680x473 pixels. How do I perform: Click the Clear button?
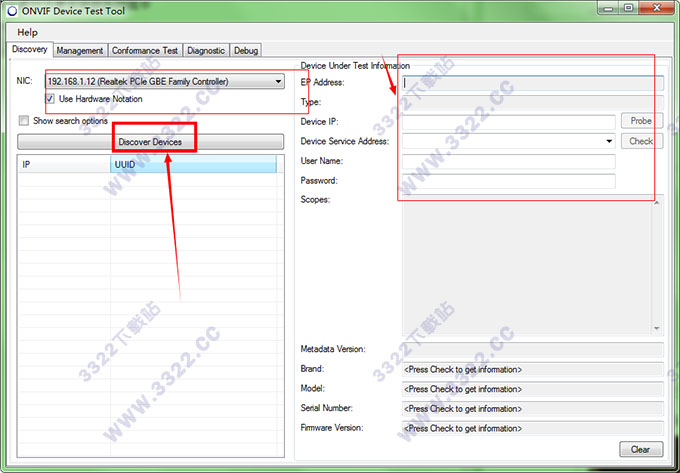pos(641,449)
